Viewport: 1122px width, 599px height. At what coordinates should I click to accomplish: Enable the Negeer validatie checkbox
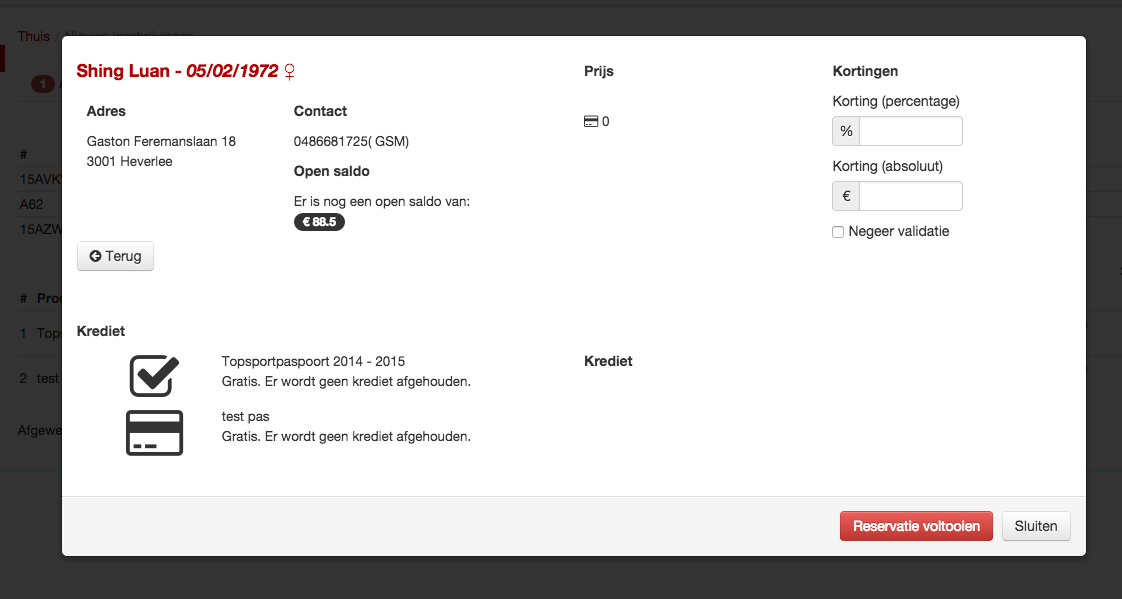838,232
